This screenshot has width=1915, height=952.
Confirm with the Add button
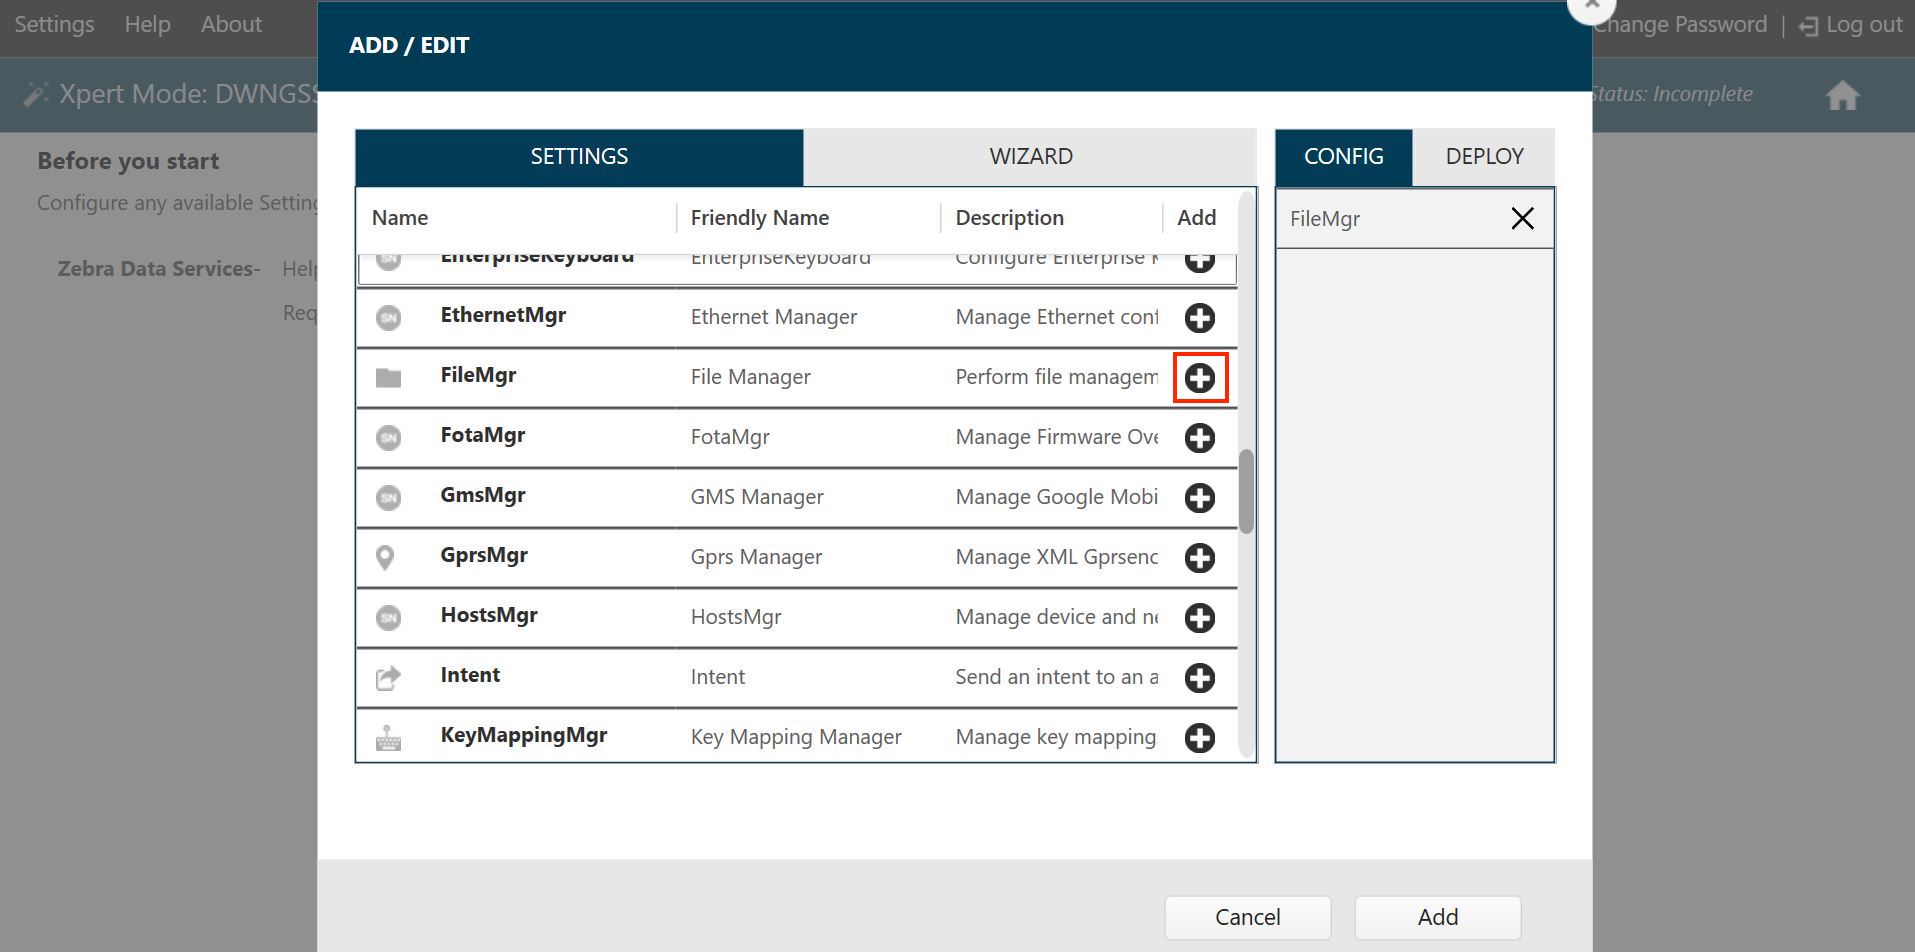(x=1437, y=917)
